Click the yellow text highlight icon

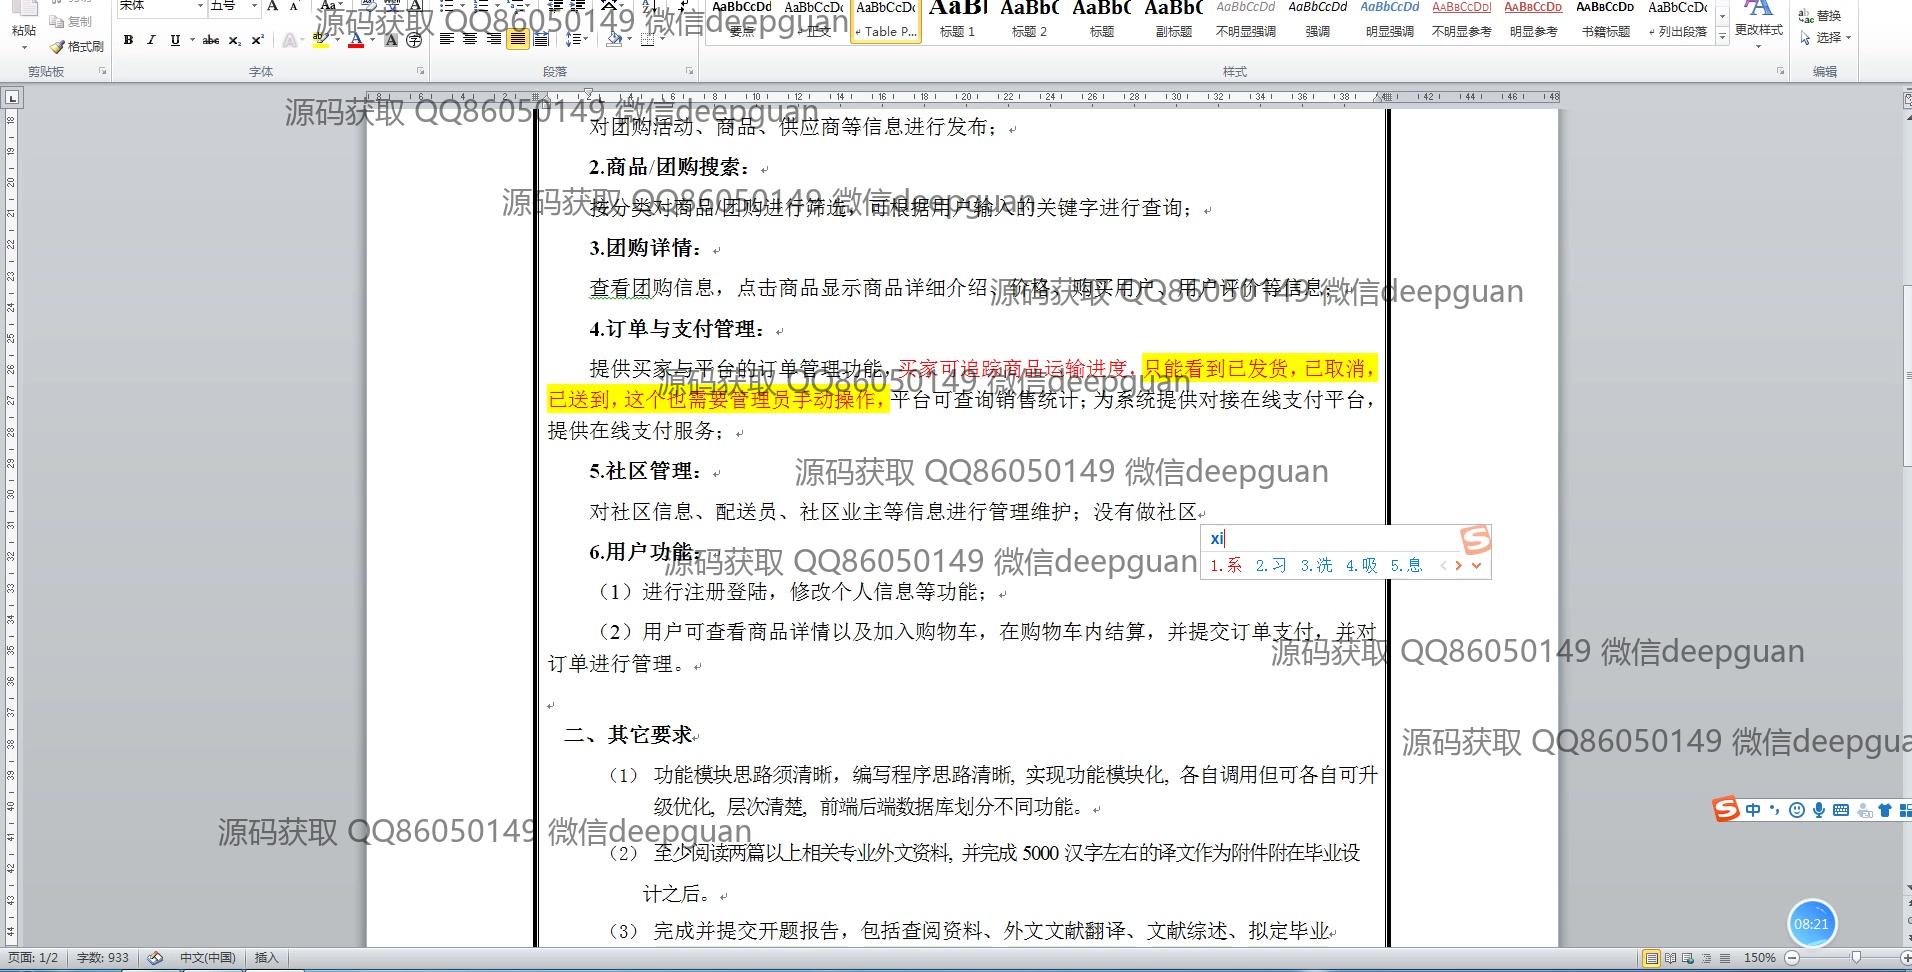tap(319, 40)
